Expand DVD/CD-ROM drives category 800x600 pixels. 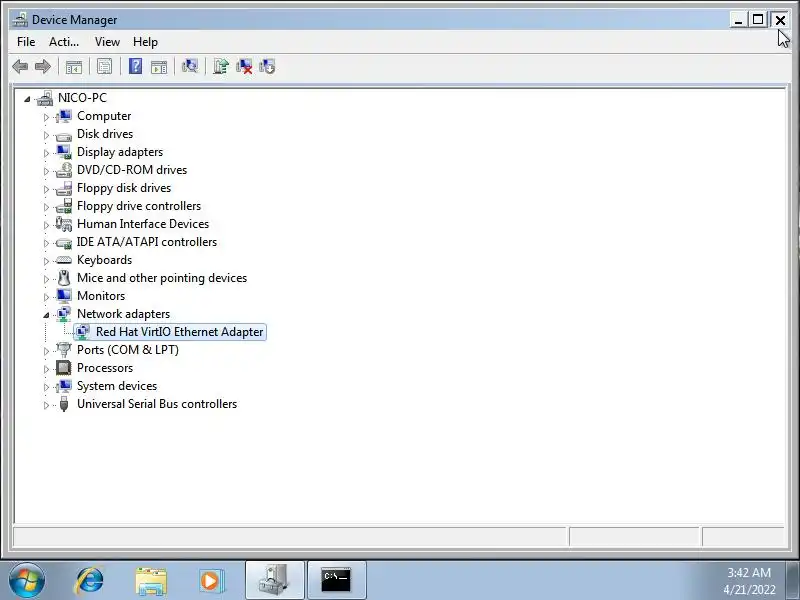click(46, 171)
